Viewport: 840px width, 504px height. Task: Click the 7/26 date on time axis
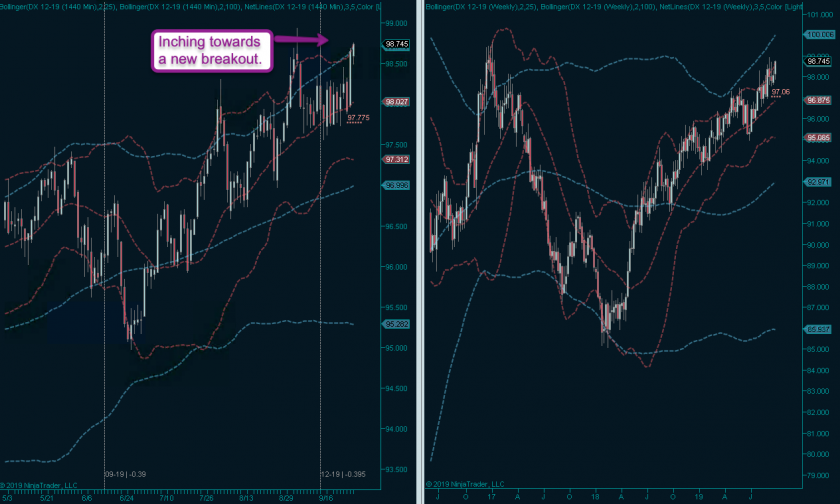206,498
